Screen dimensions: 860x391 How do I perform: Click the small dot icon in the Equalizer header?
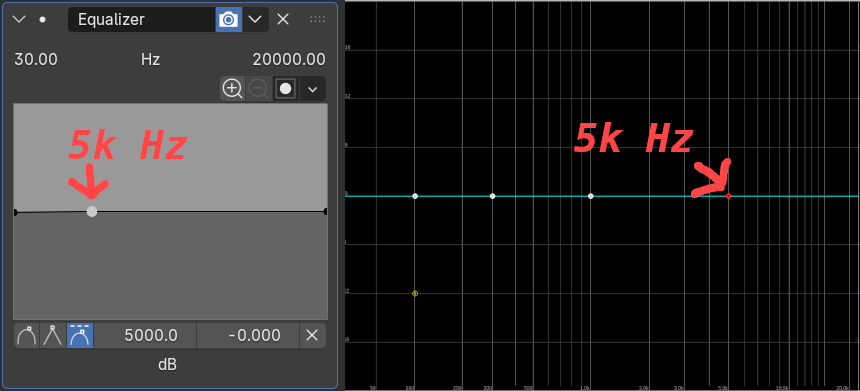pos(42,20)
